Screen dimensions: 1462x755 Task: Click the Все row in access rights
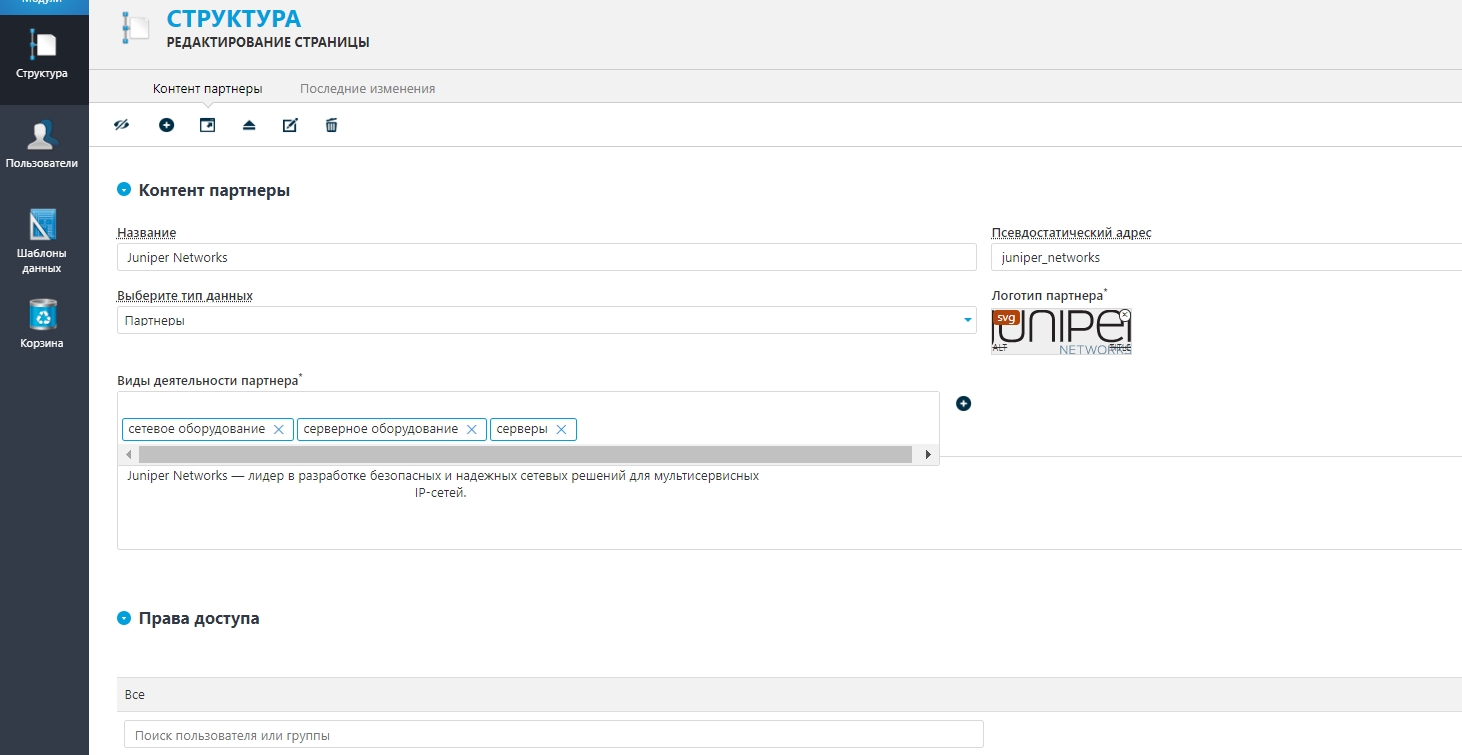(790, 694)
